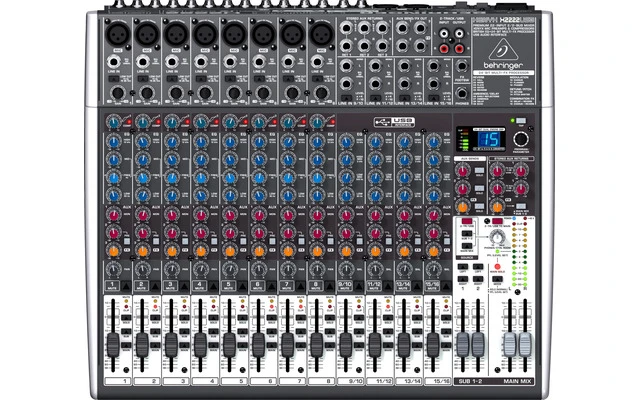Adjust the balance knob on channel 11/12
This screenshot has width=640, height=400.
[x=375, y=269]
